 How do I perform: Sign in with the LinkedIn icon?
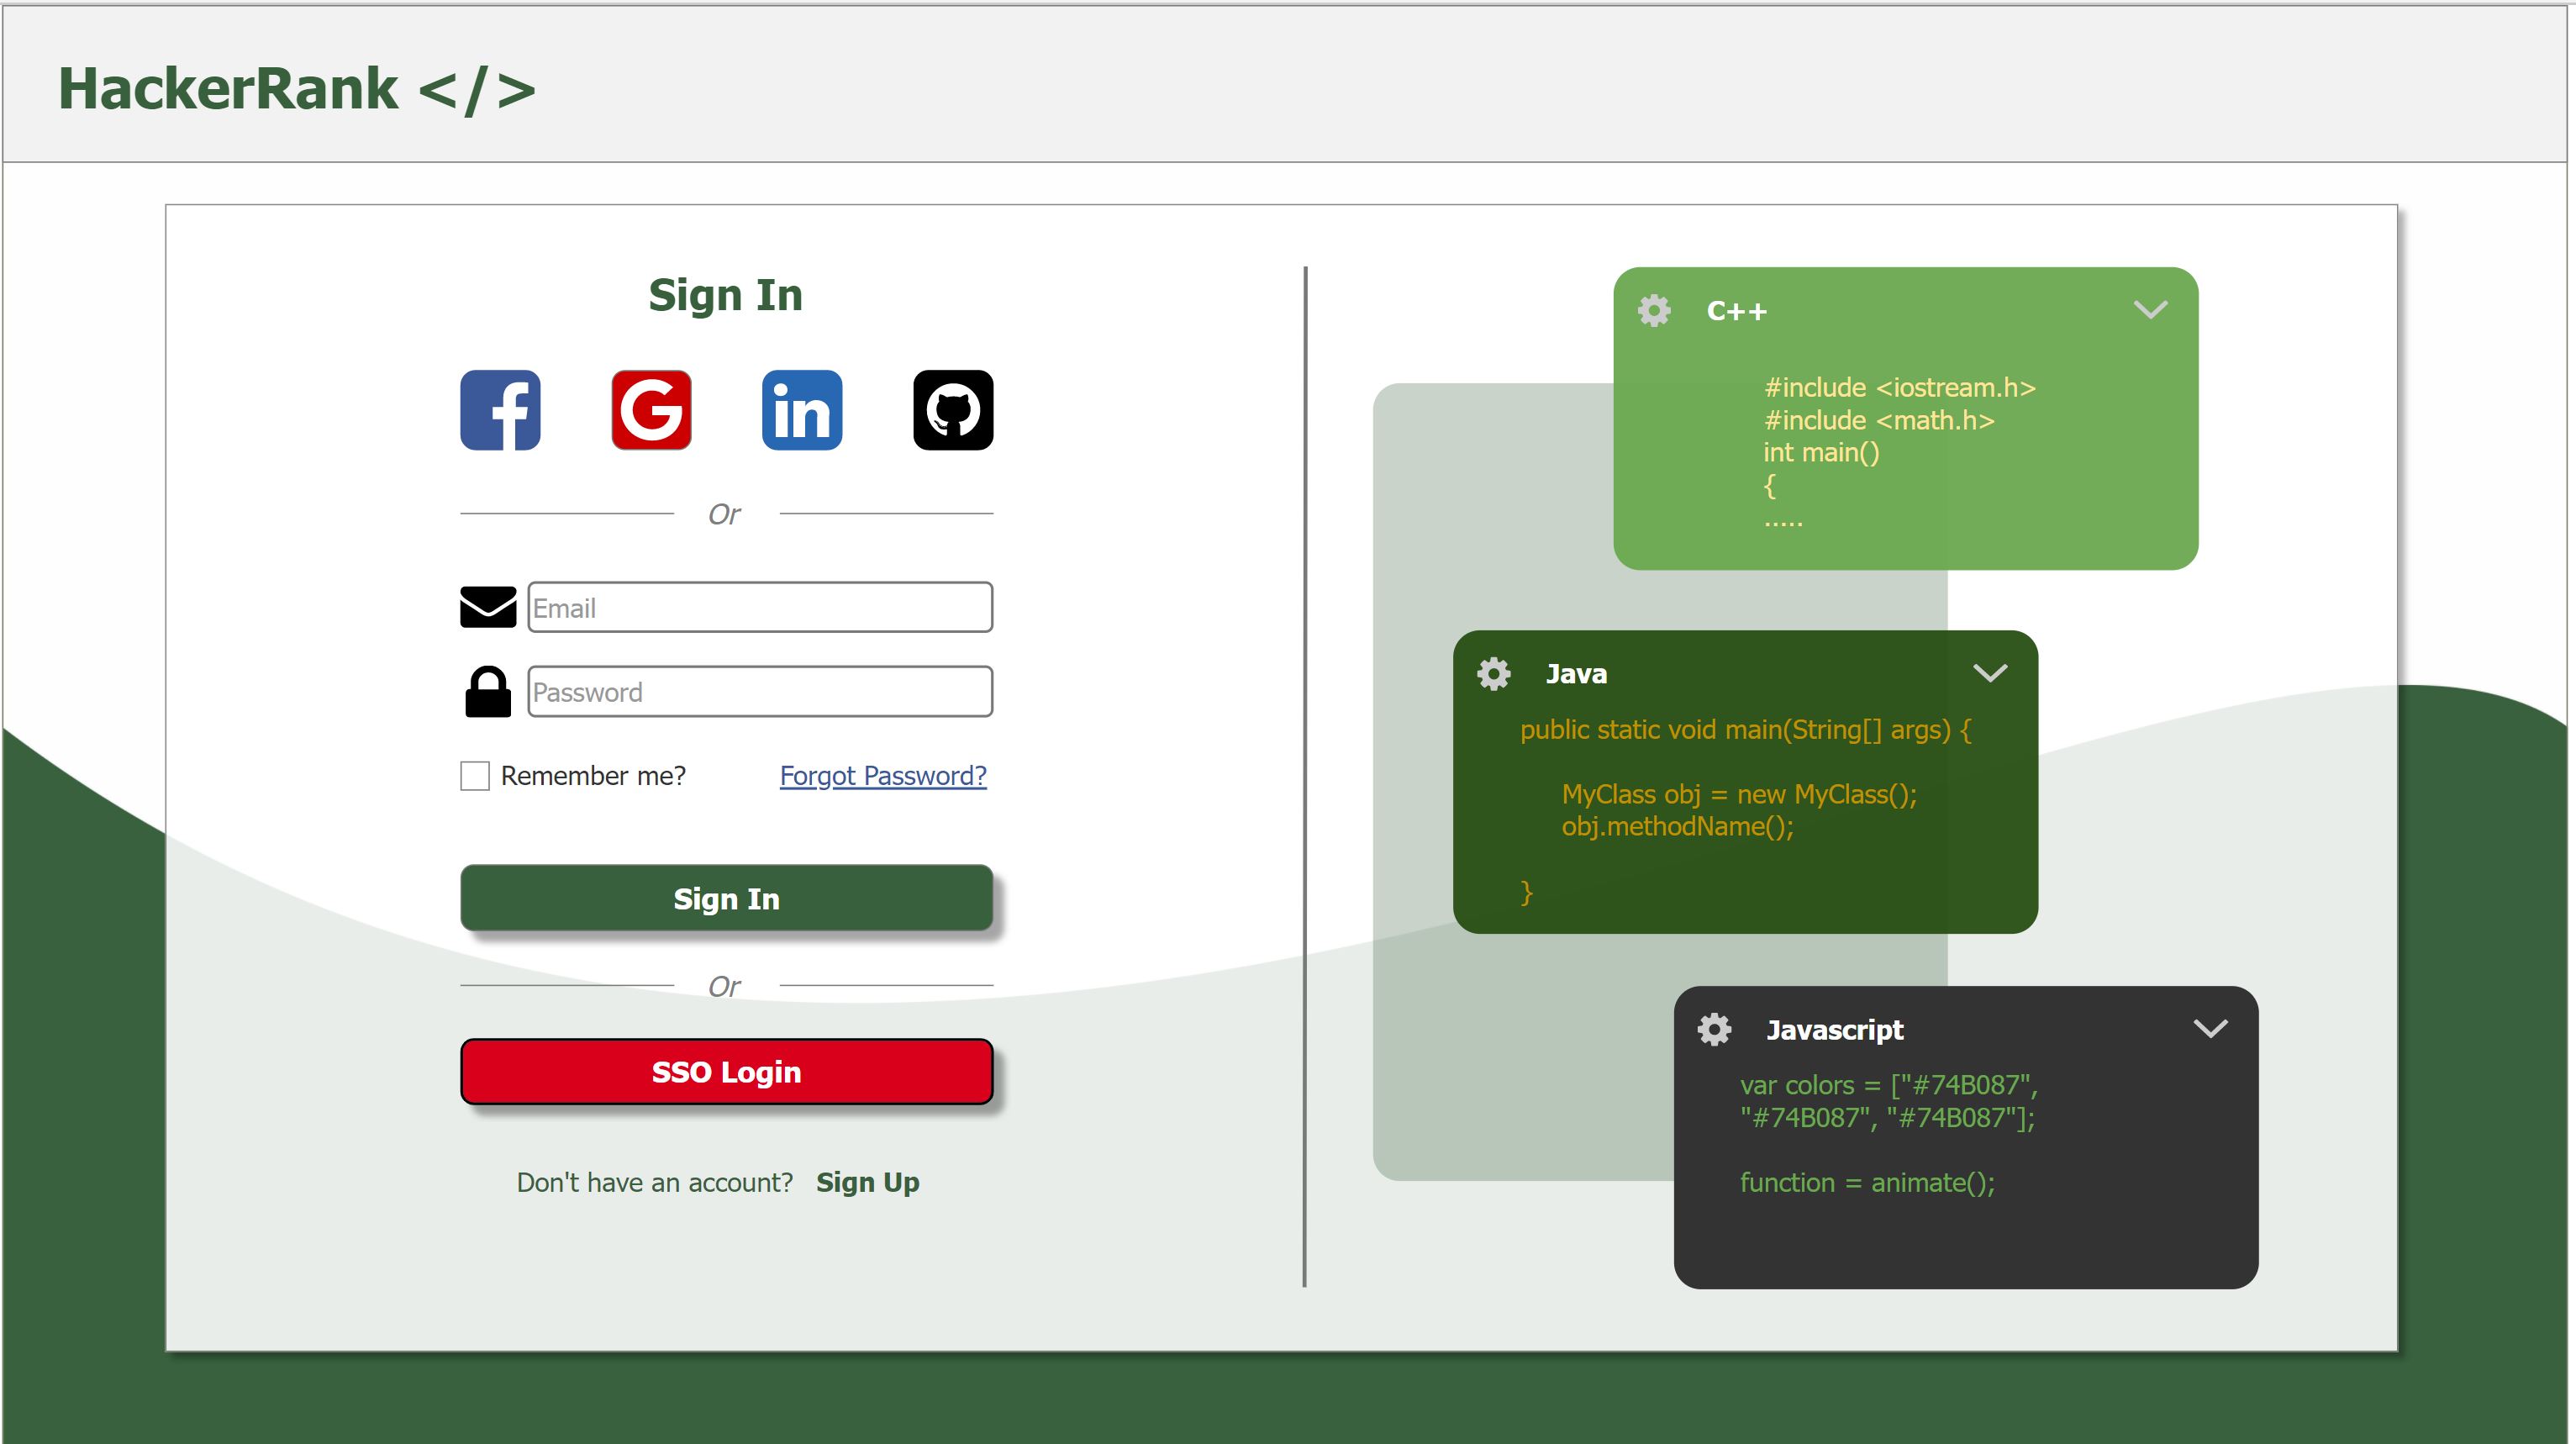coord(801,410)
